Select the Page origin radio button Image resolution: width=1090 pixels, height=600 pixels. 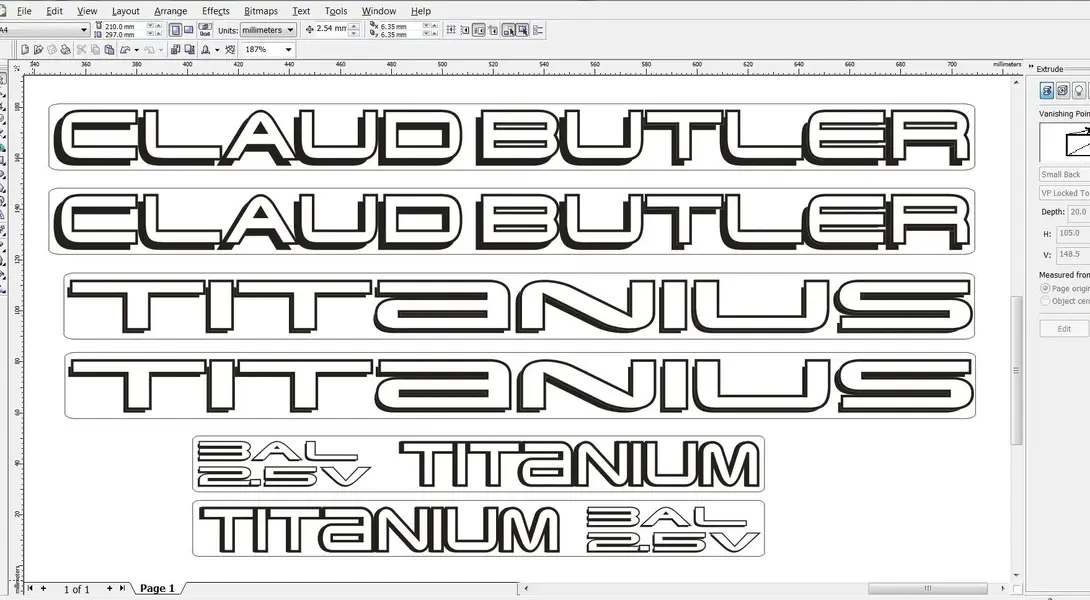(1045, 288)
